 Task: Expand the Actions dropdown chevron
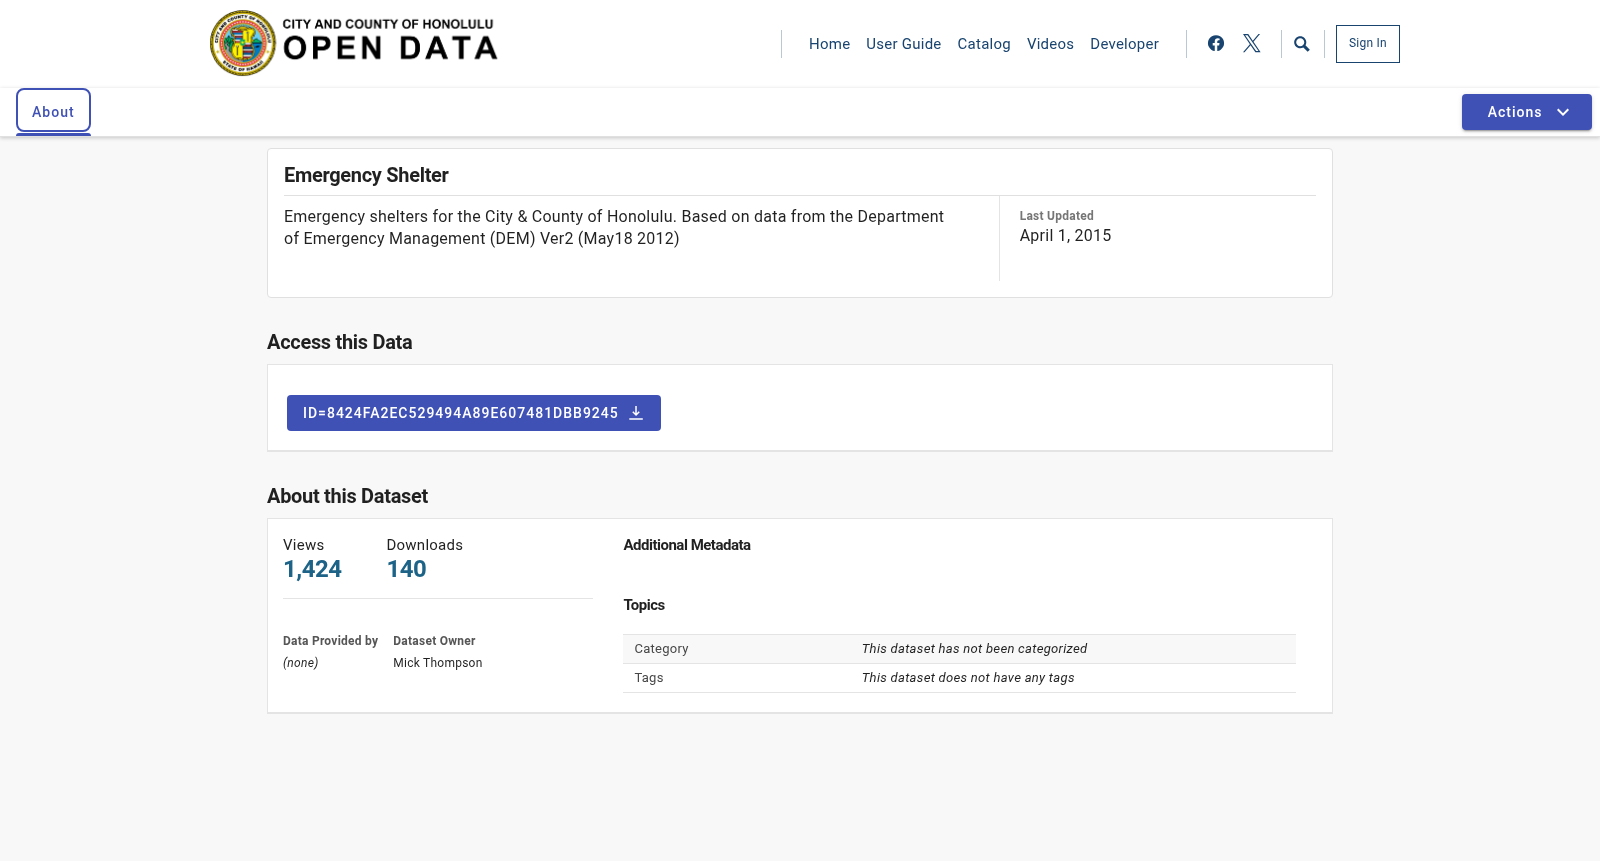click(x=1563, y=112)
